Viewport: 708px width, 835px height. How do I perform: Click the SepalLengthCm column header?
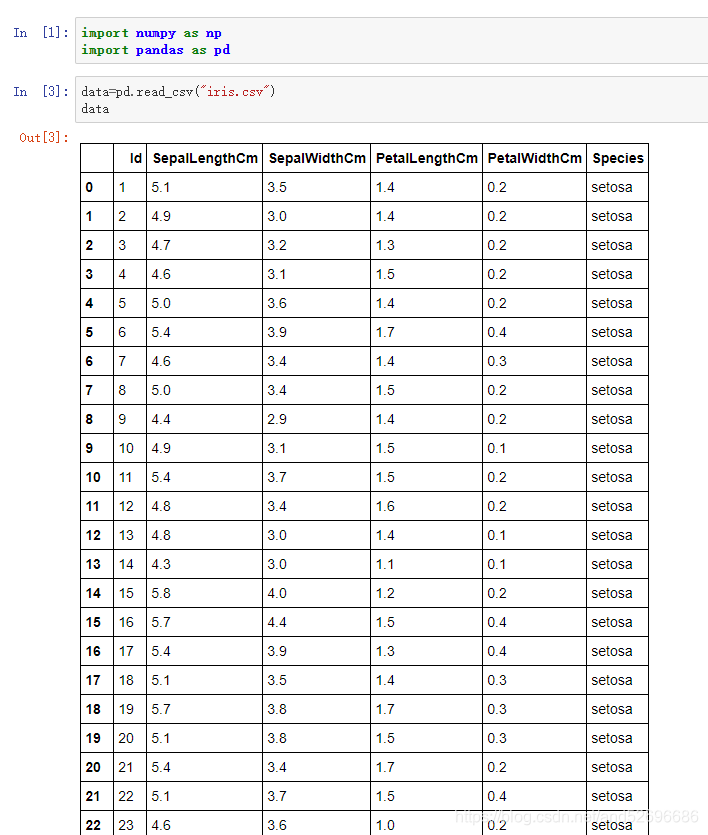(x=205, y=158)
